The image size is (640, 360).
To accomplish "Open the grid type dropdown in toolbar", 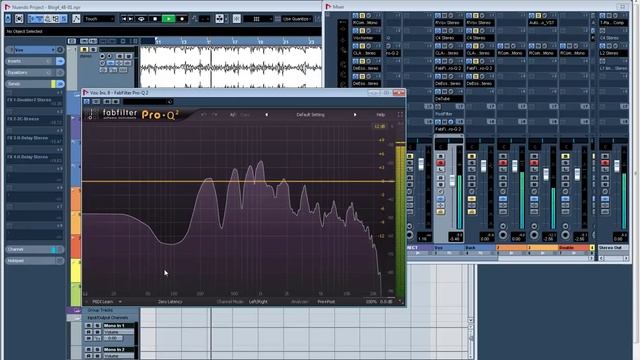I will [257, 19].
